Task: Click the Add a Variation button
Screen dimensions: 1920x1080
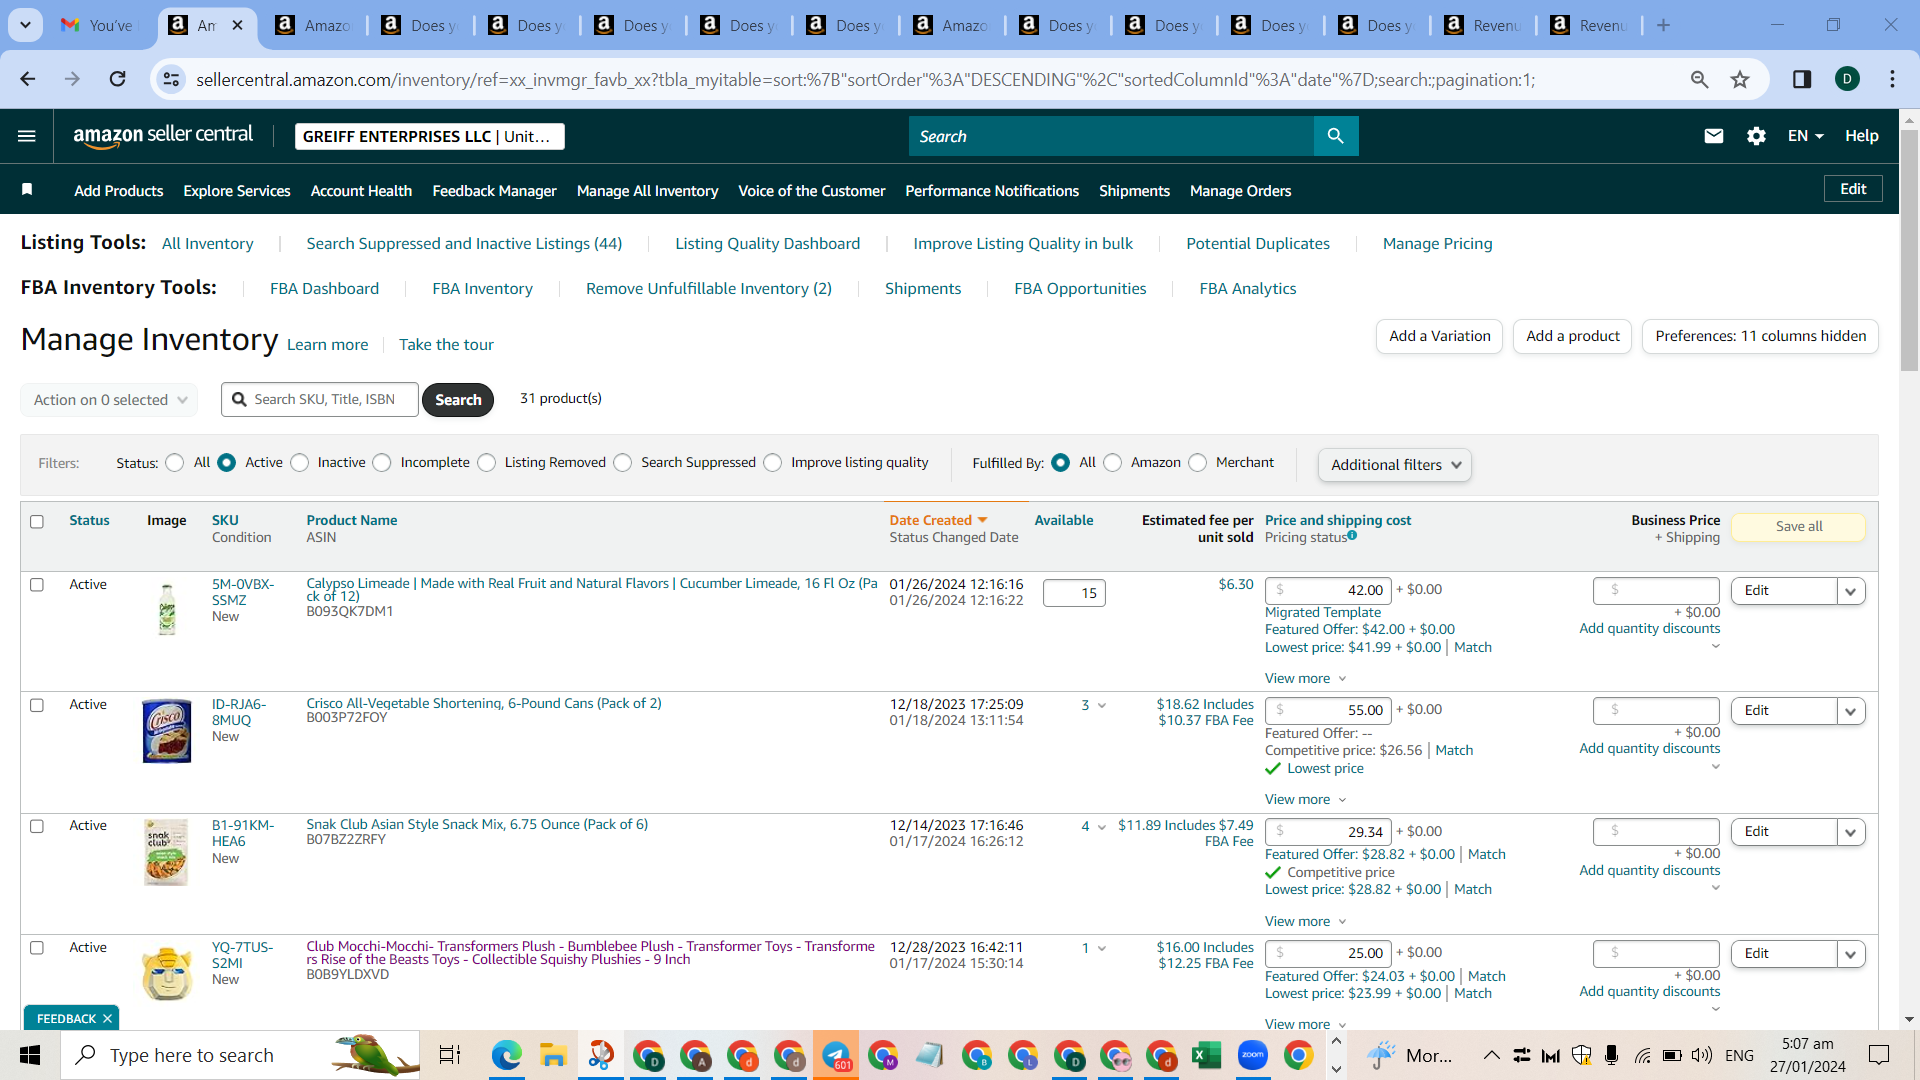Action: tap(1439, 337)
